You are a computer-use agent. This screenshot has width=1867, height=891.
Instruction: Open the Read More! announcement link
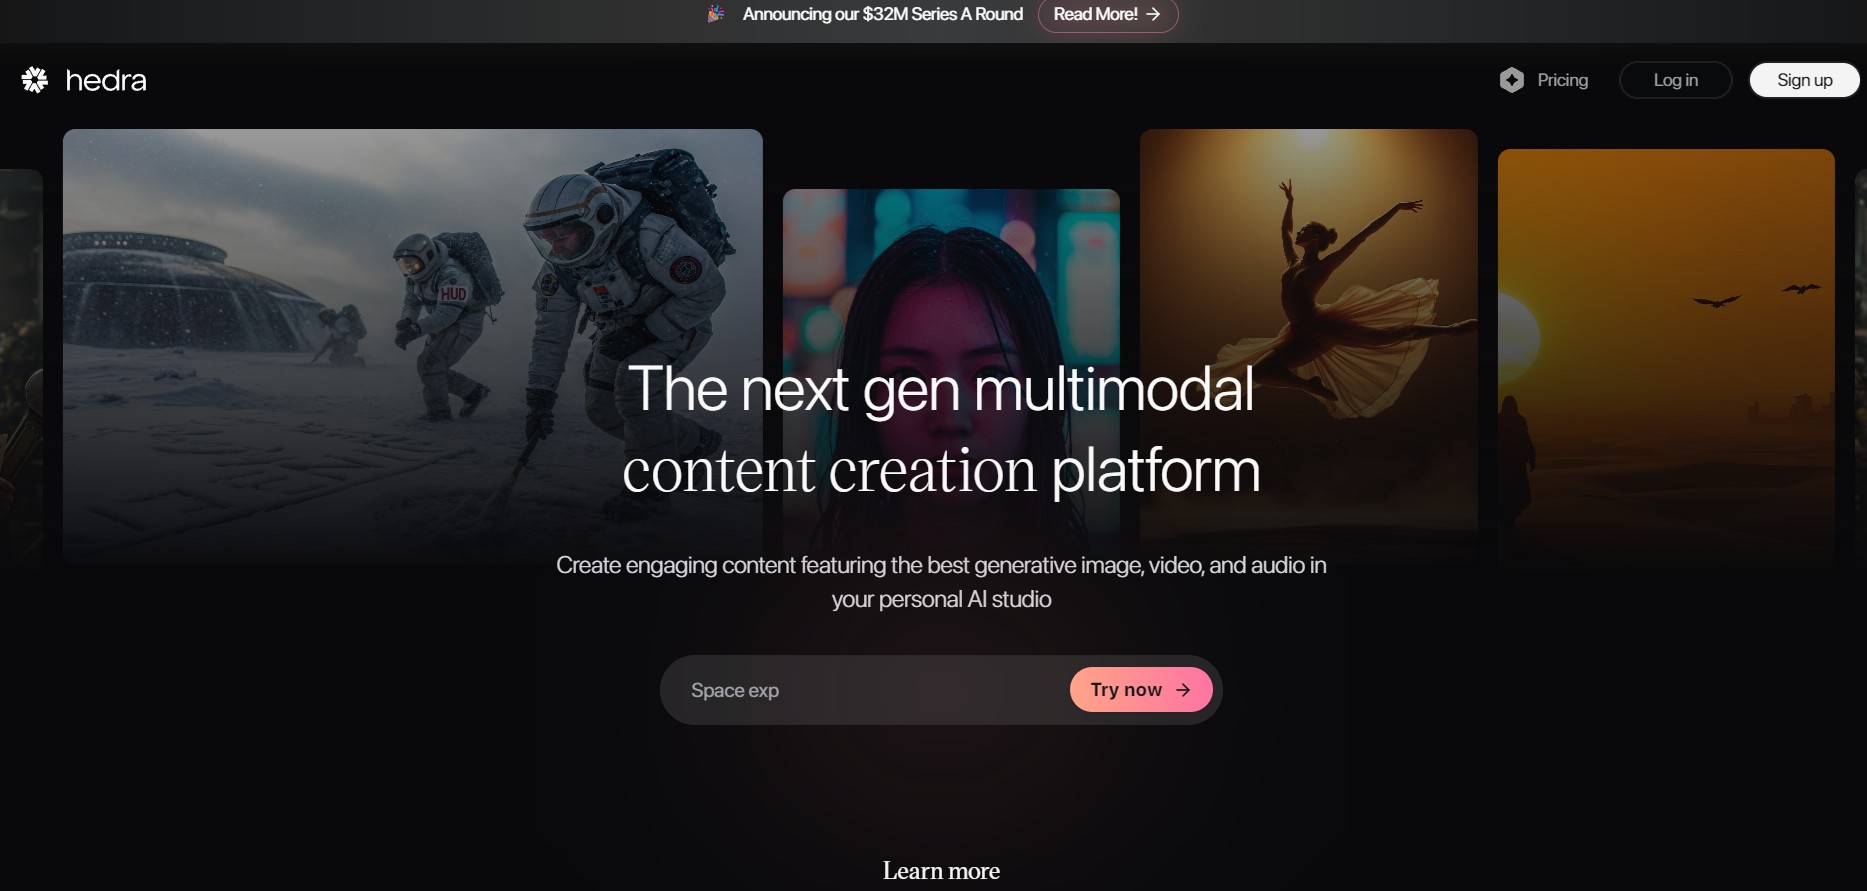click(x=1107, y=14)
